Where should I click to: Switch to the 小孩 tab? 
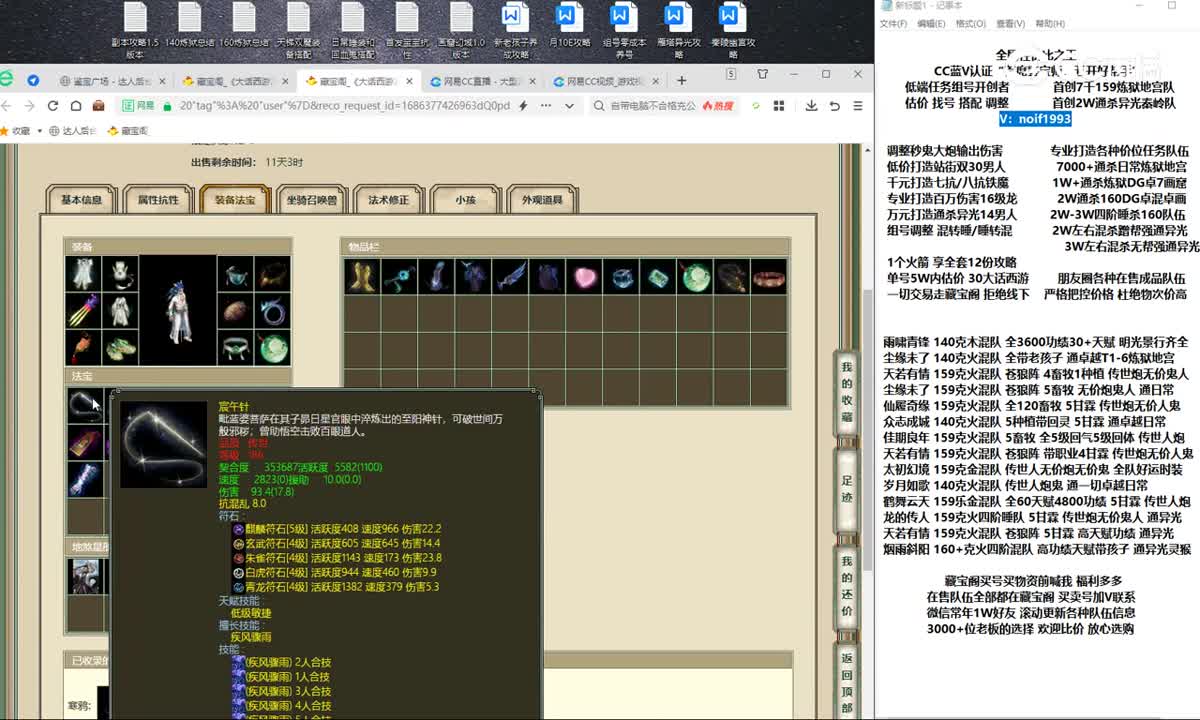pos(465,200)
